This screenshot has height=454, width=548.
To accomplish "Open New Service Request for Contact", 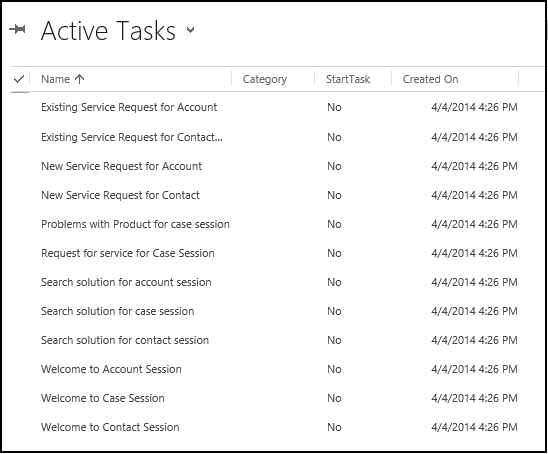I will [x=120, y=195].
